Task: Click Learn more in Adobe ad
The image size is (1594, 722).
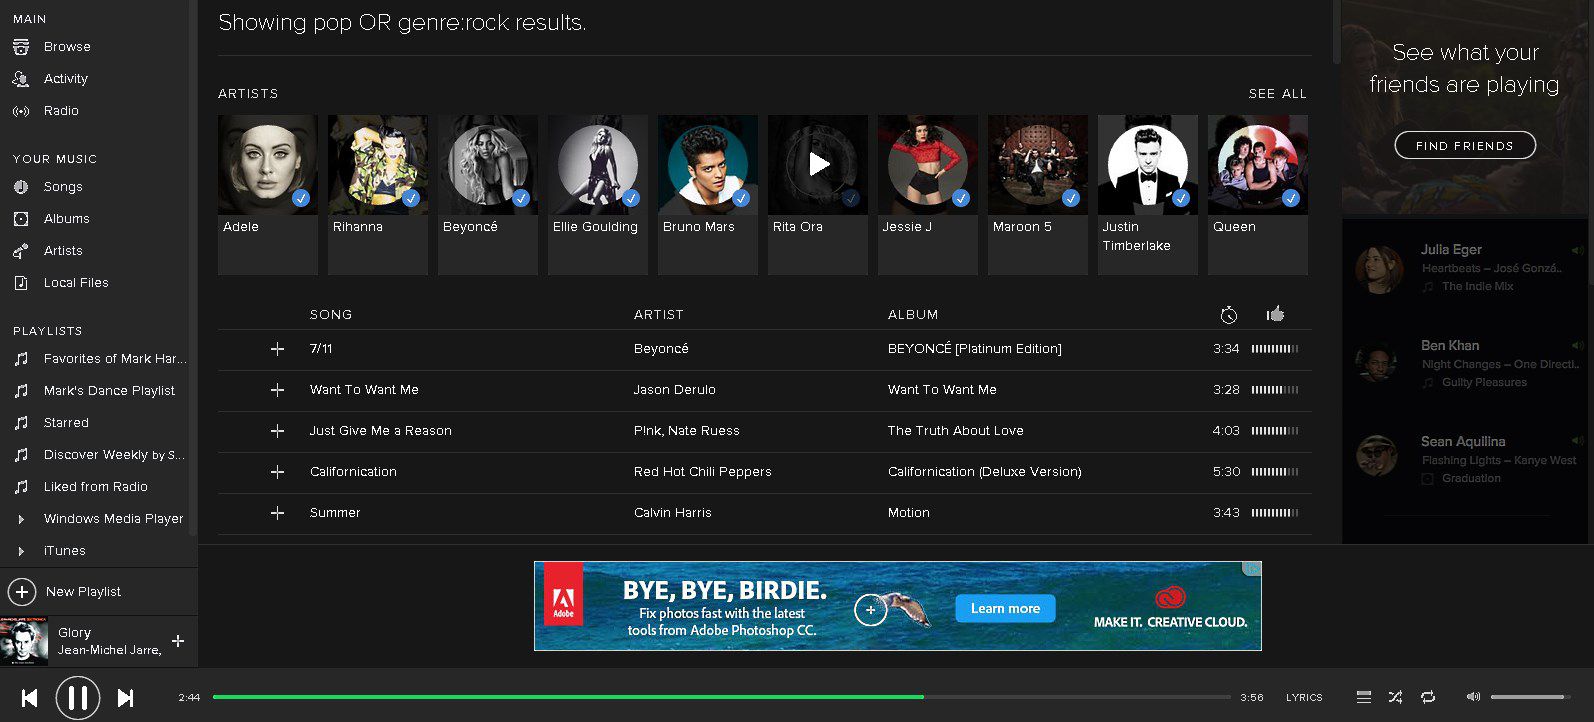Action: tap(1005, 608)
